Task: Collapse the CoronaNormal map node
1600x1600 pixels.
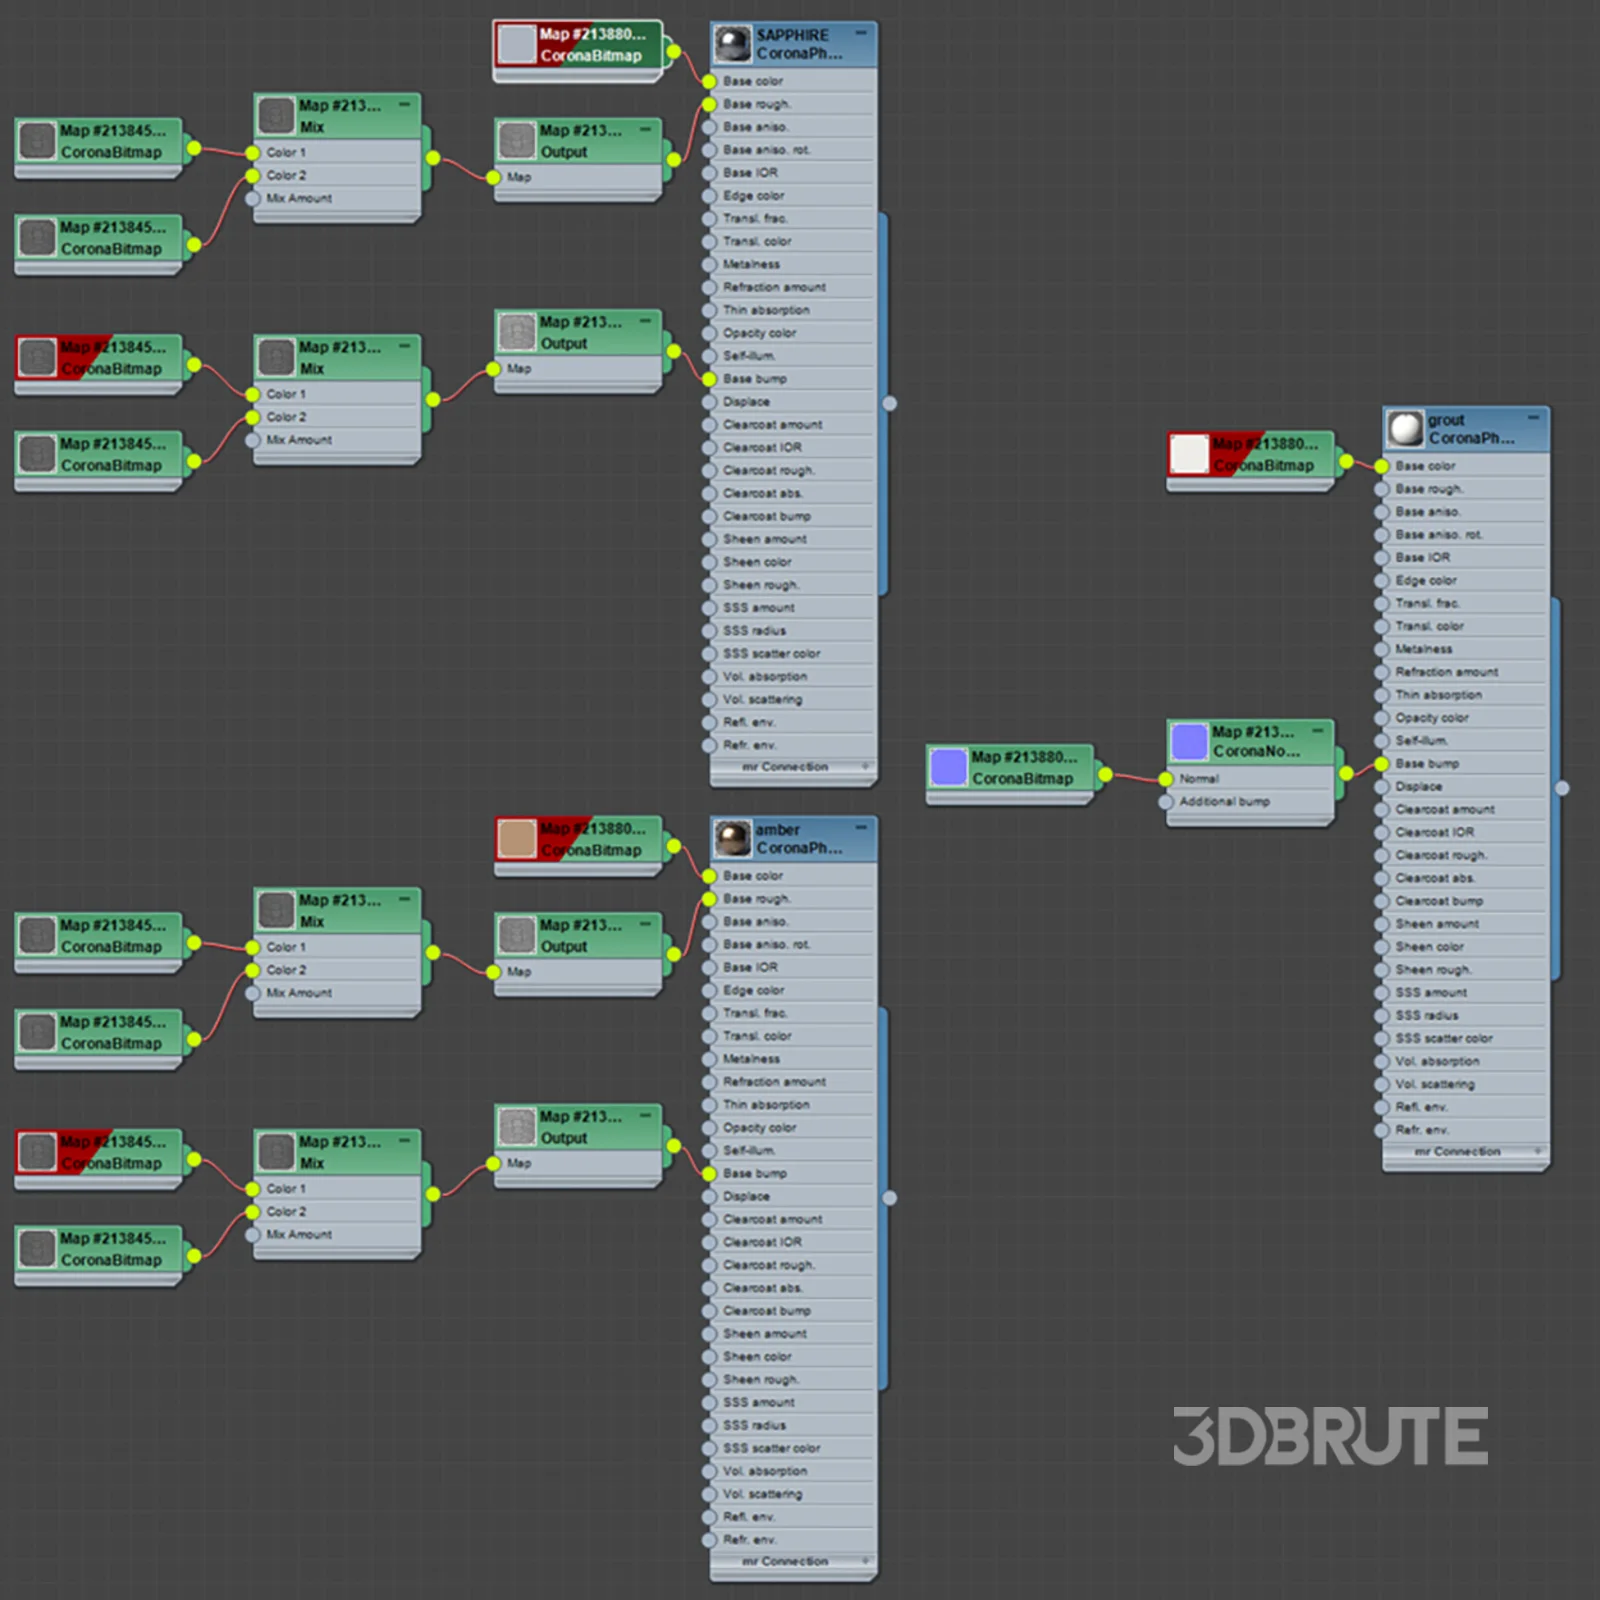Action: point(1318,731)
